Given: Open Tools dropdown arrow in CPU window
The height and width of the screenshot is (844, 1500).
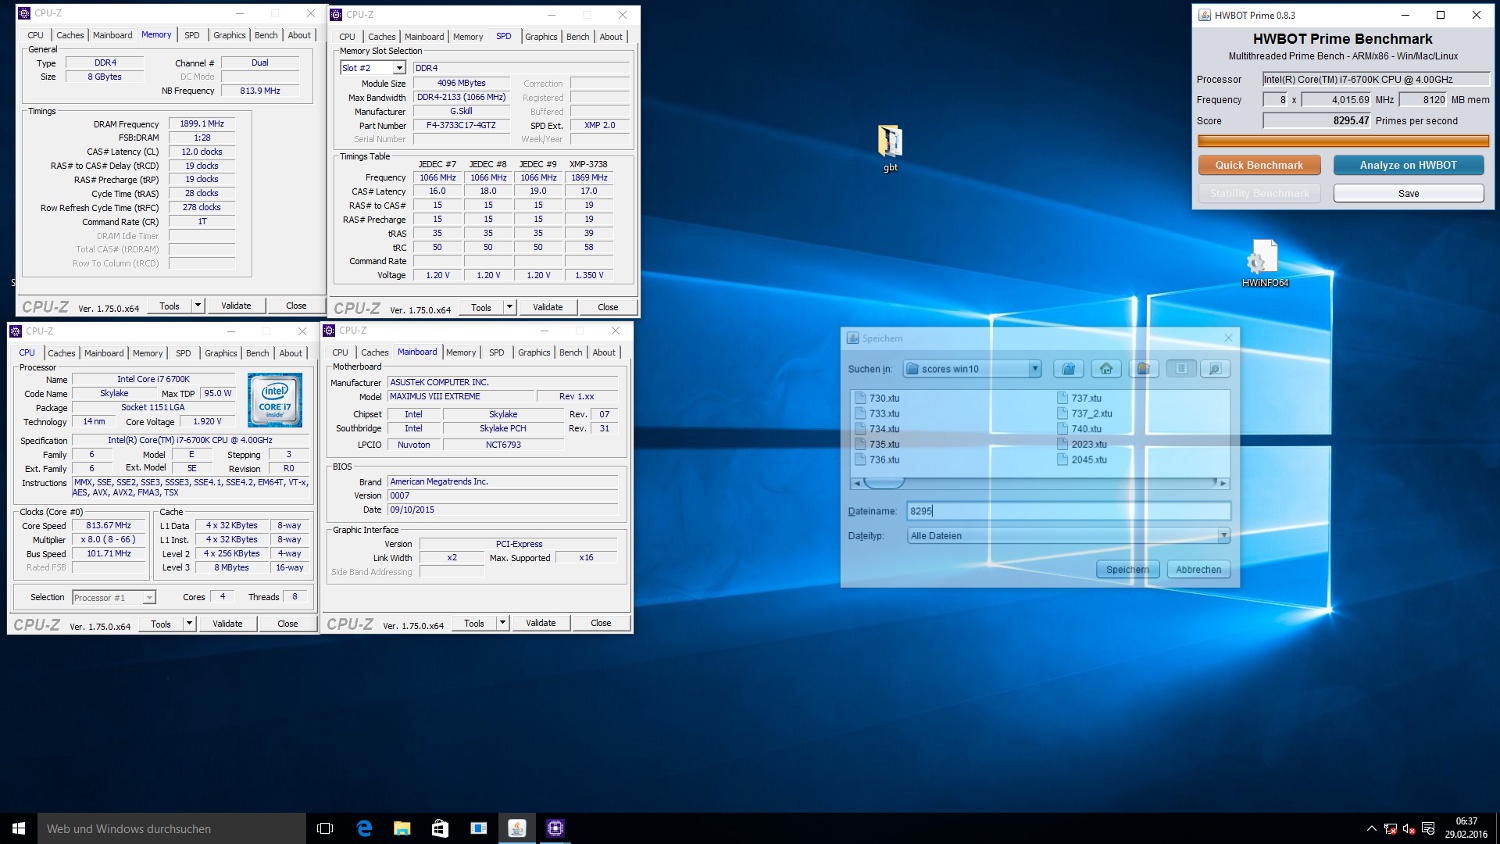Looking at the screenshot, I should pyautogui.click(x=189, y=623).
